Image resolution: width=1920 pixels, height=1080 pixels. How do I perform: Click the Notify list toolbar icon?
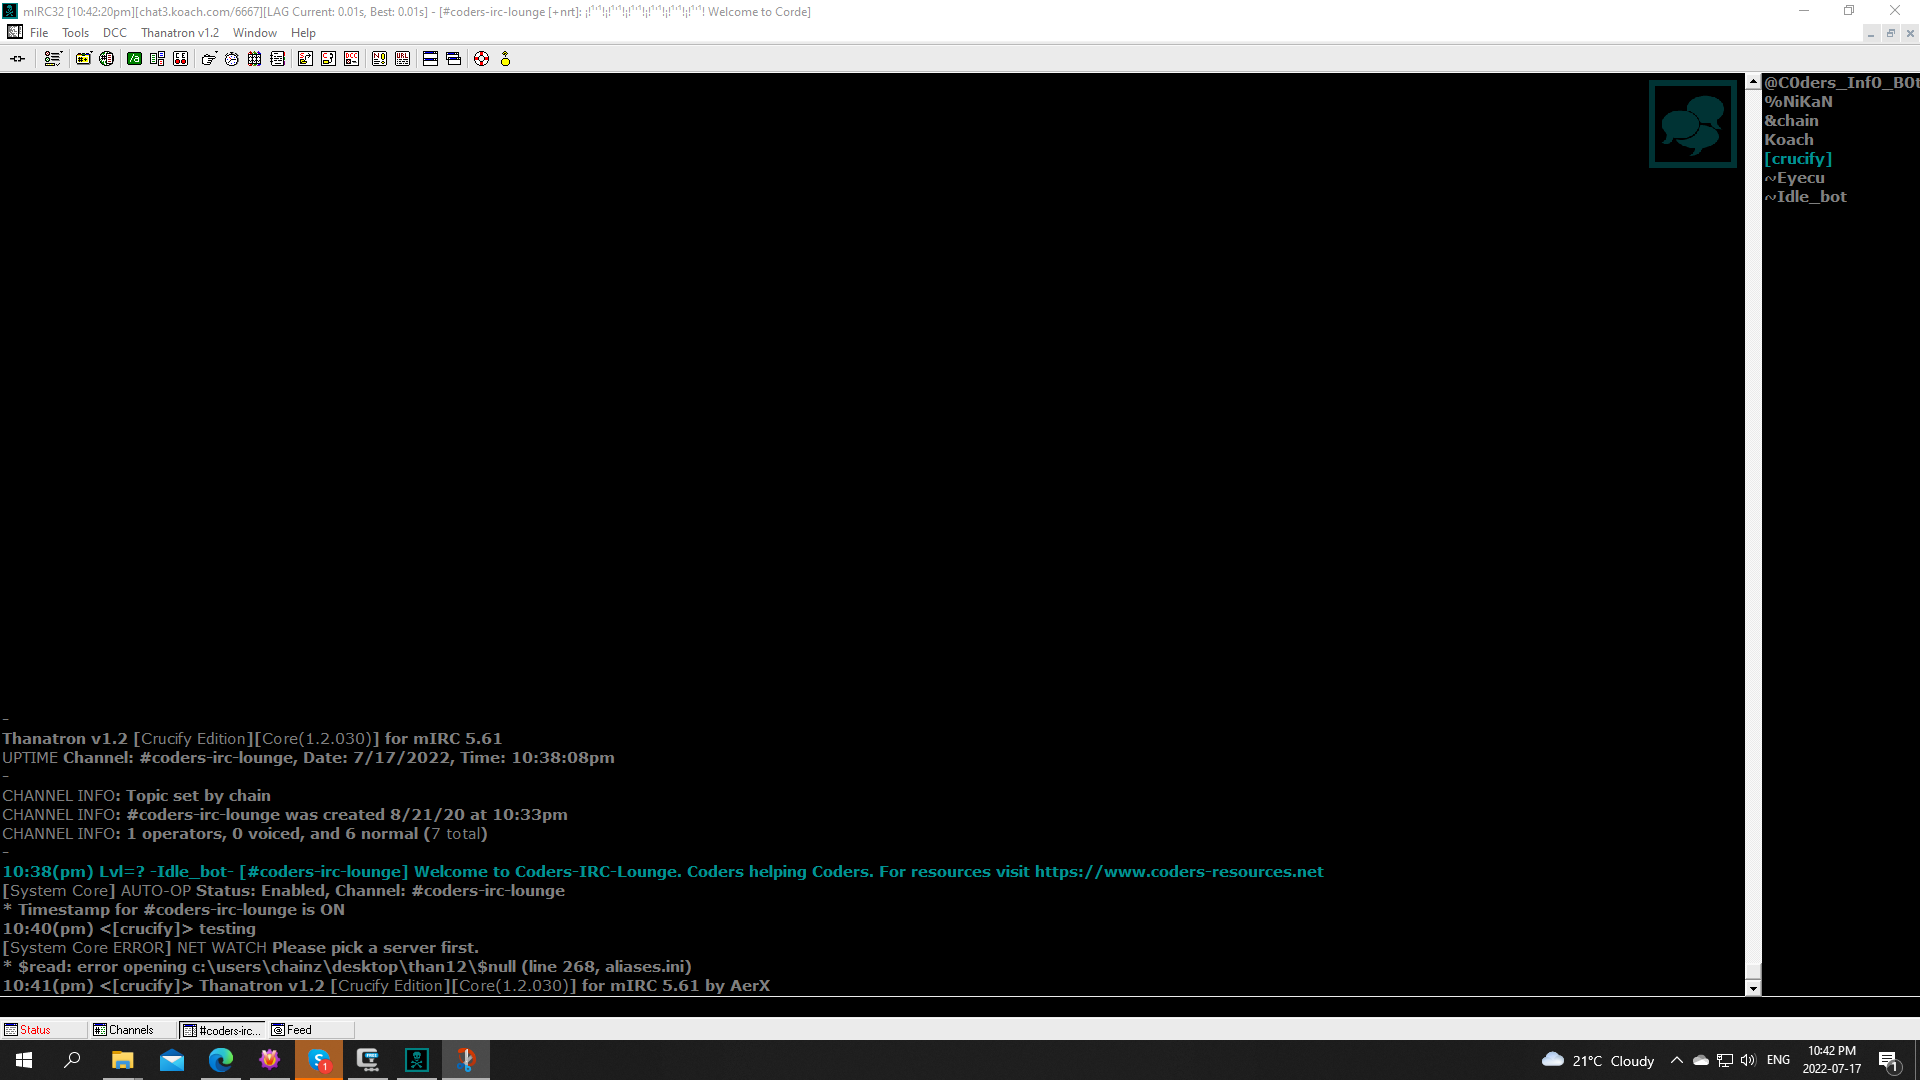379,59
